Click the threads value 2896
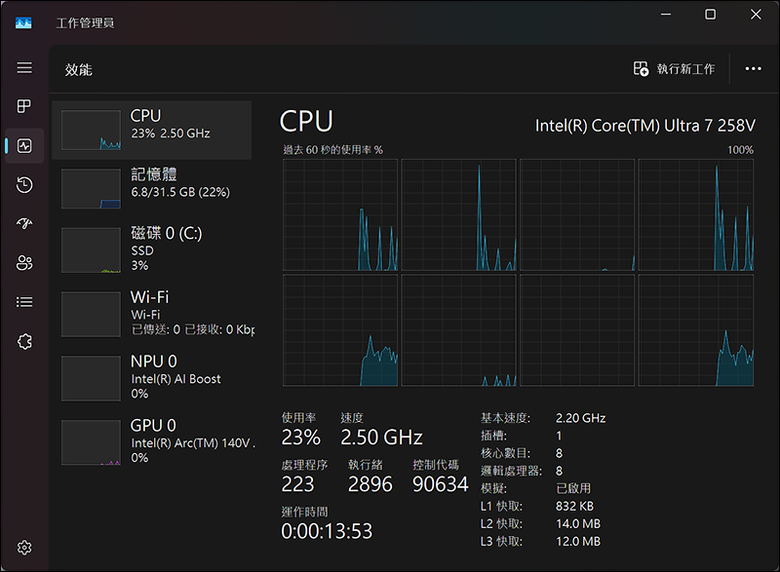 click(x=370, y=484)
